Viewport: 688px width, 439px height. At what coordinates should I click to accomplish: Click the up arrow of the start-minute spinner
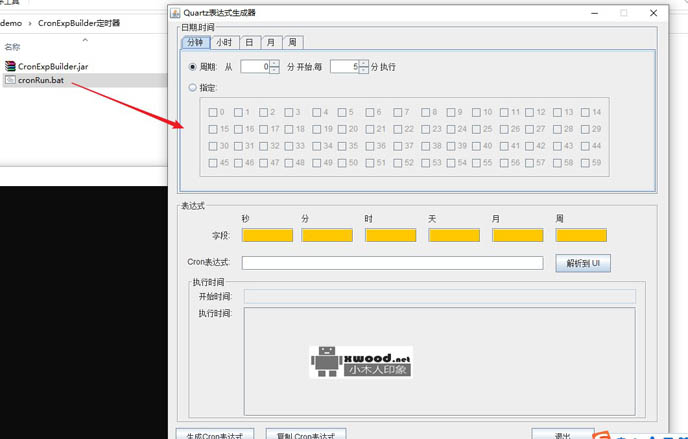(275, 63)
